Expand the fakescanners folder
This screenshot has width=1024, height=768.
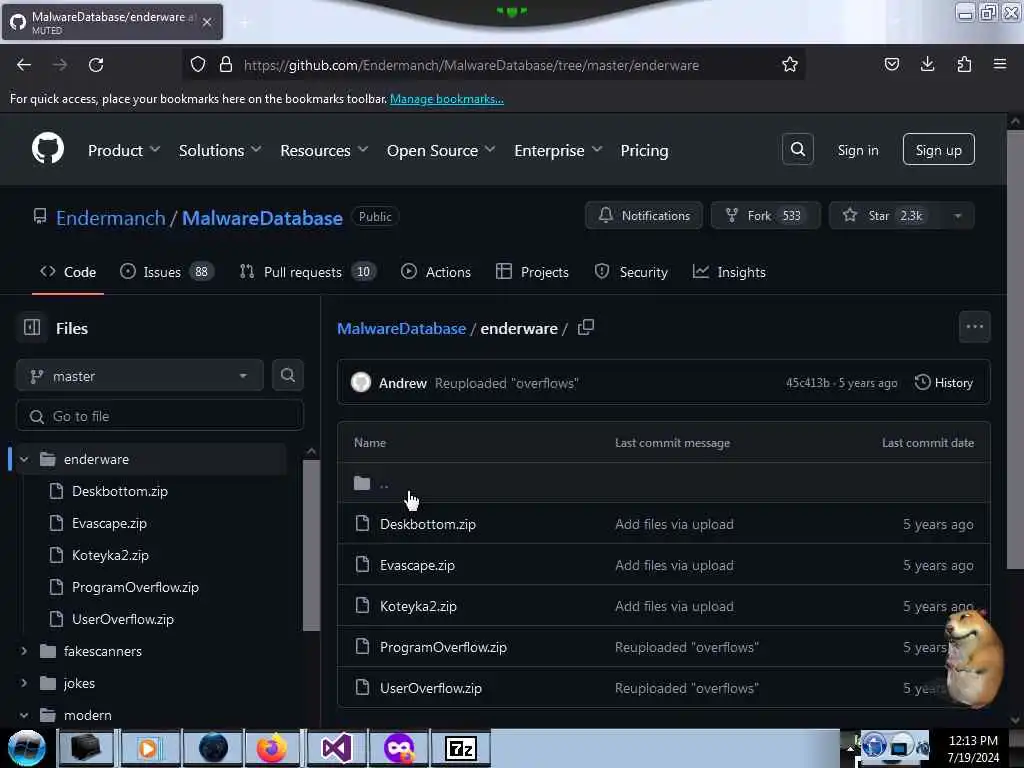pos(24,651)
